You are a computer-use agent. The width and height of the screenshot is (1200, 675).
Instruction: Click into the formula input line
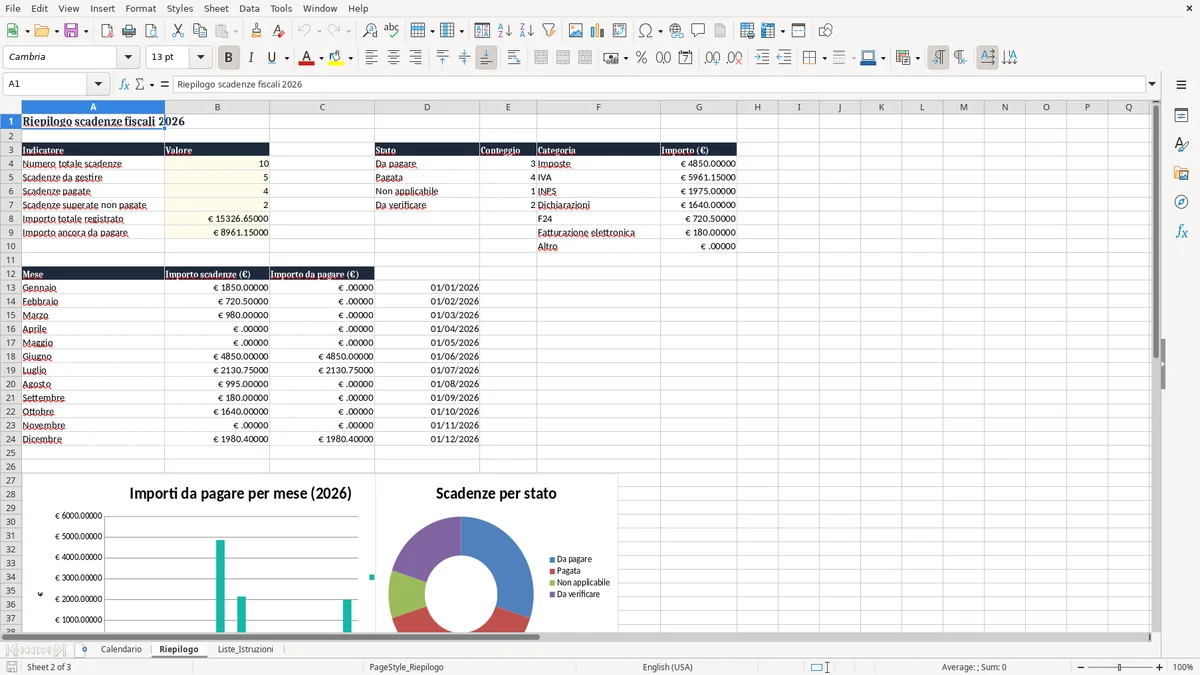[x=658, y=85]
